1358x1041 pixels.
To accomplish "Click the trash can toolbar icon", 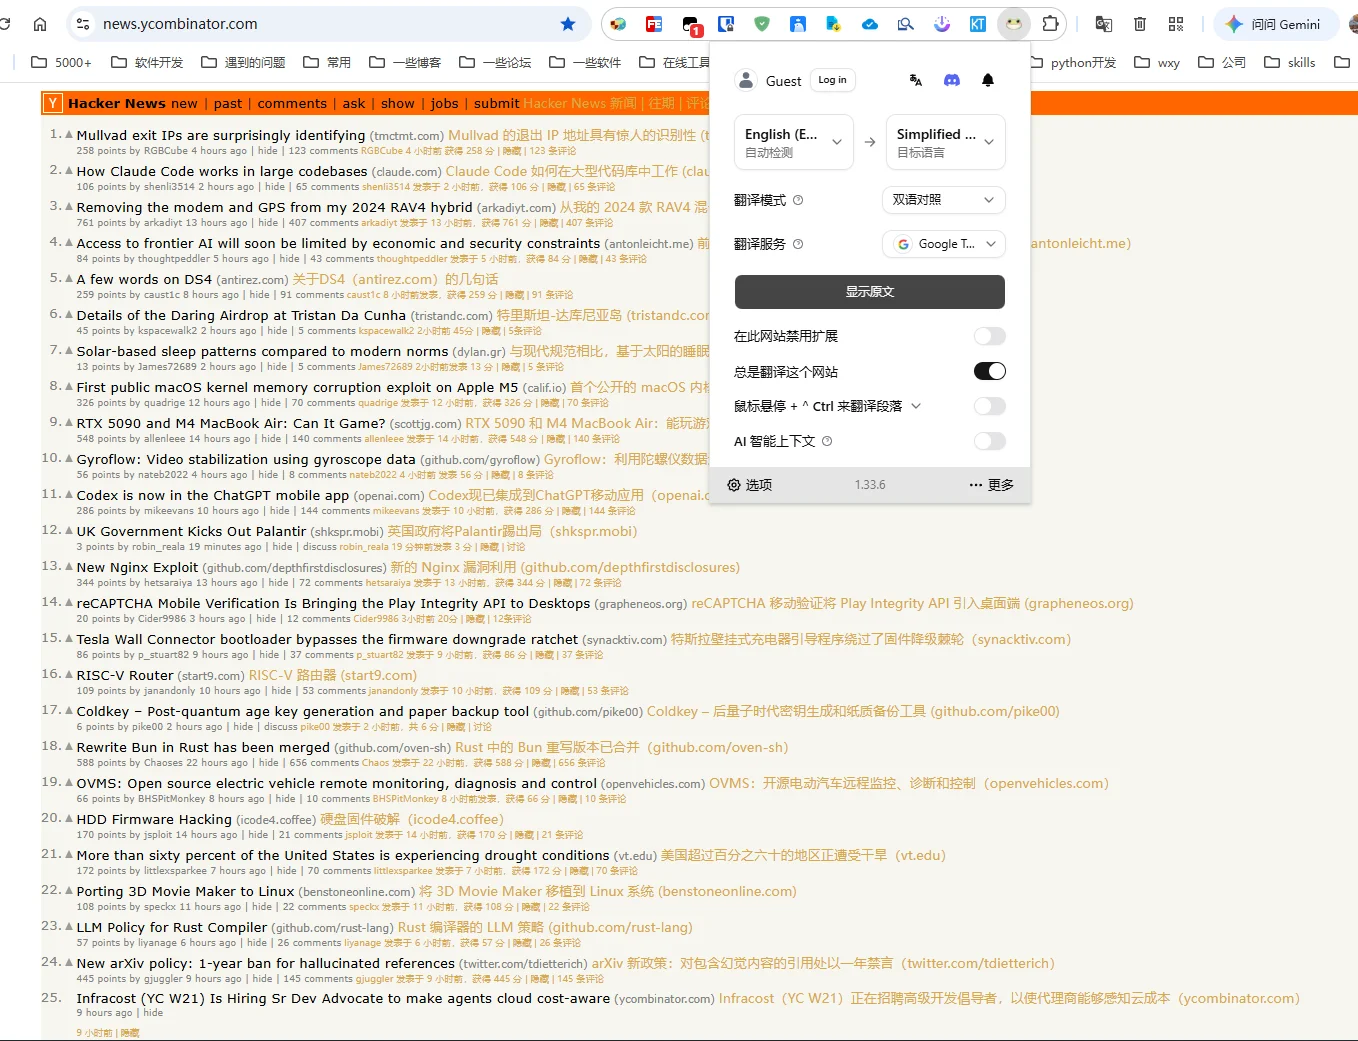I will coord(1140,24).
